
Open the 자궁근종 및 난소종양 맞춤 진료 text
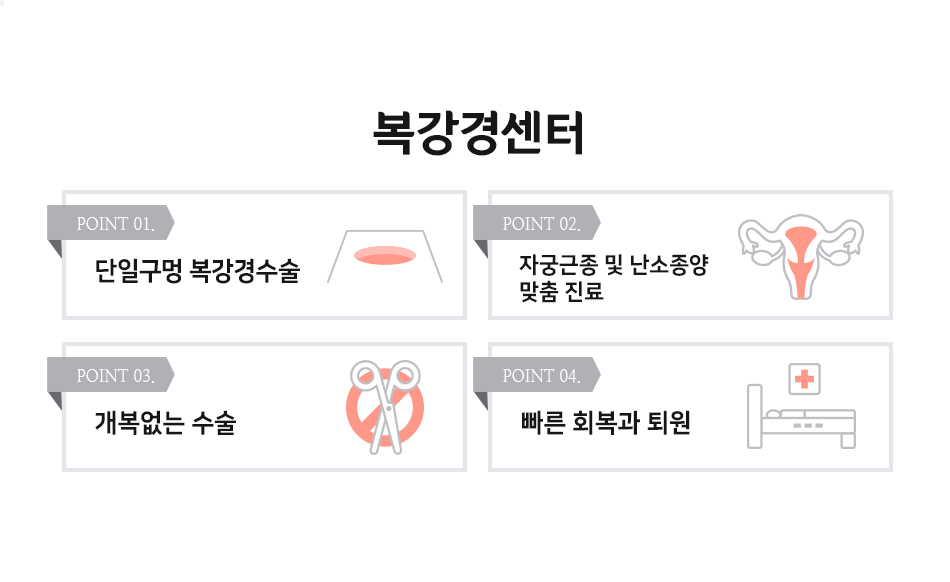[614, 278]
